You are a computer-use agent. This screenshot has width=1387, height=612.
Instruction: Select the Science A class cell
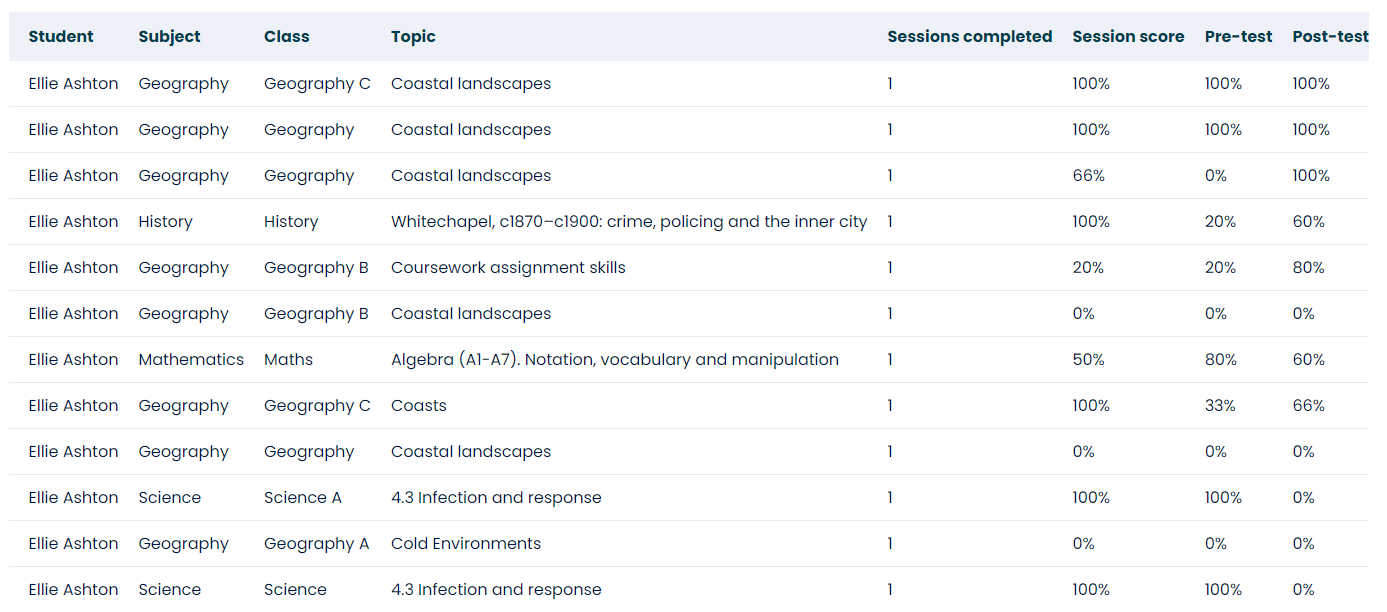coord(302,498)
